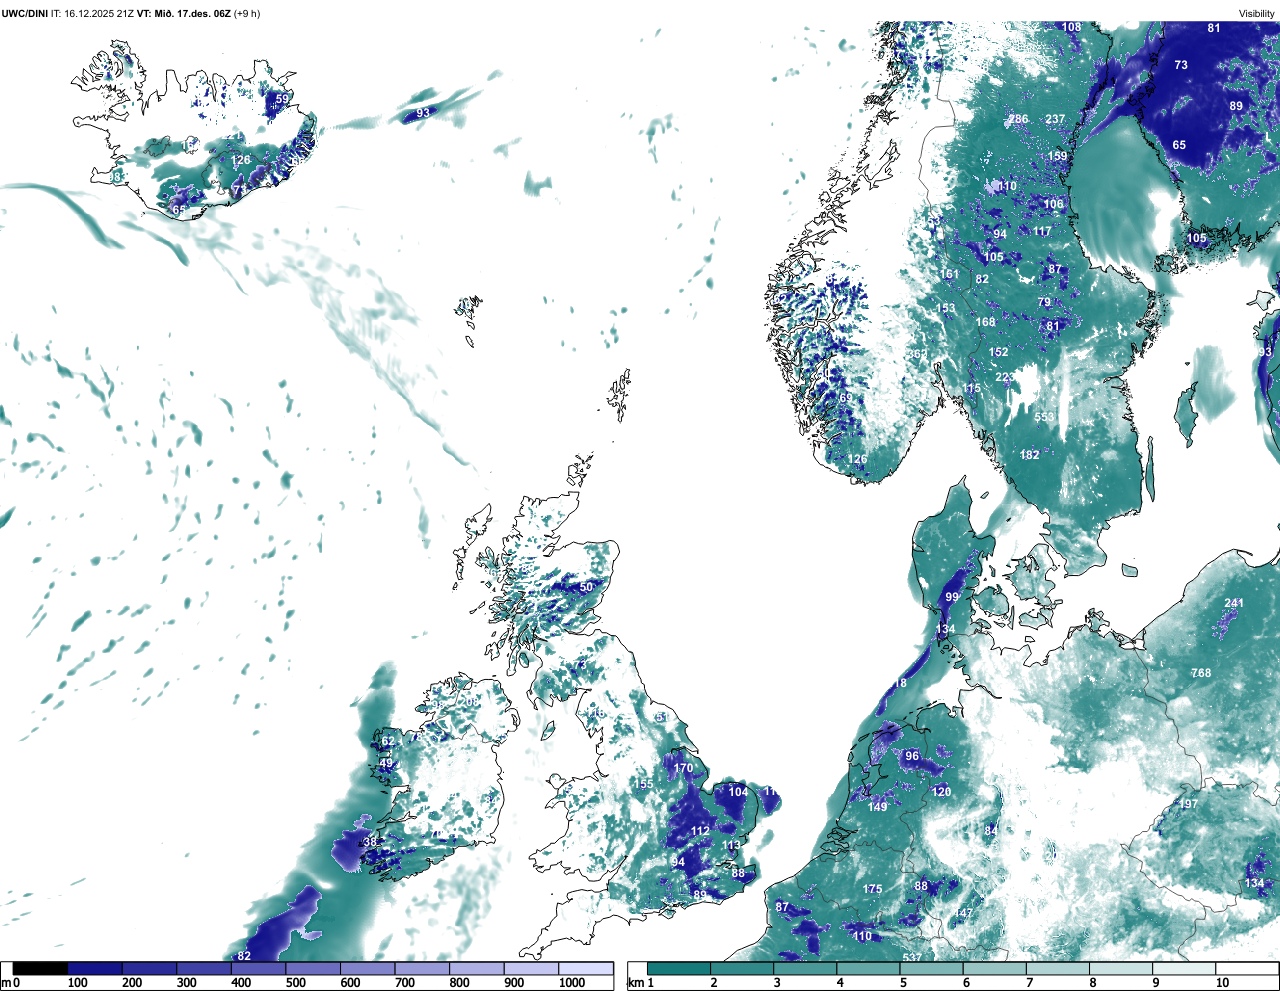Click the '223' value in central Sweden
The height and width of the screenshot is (991, 1280).
[1005, 377]
